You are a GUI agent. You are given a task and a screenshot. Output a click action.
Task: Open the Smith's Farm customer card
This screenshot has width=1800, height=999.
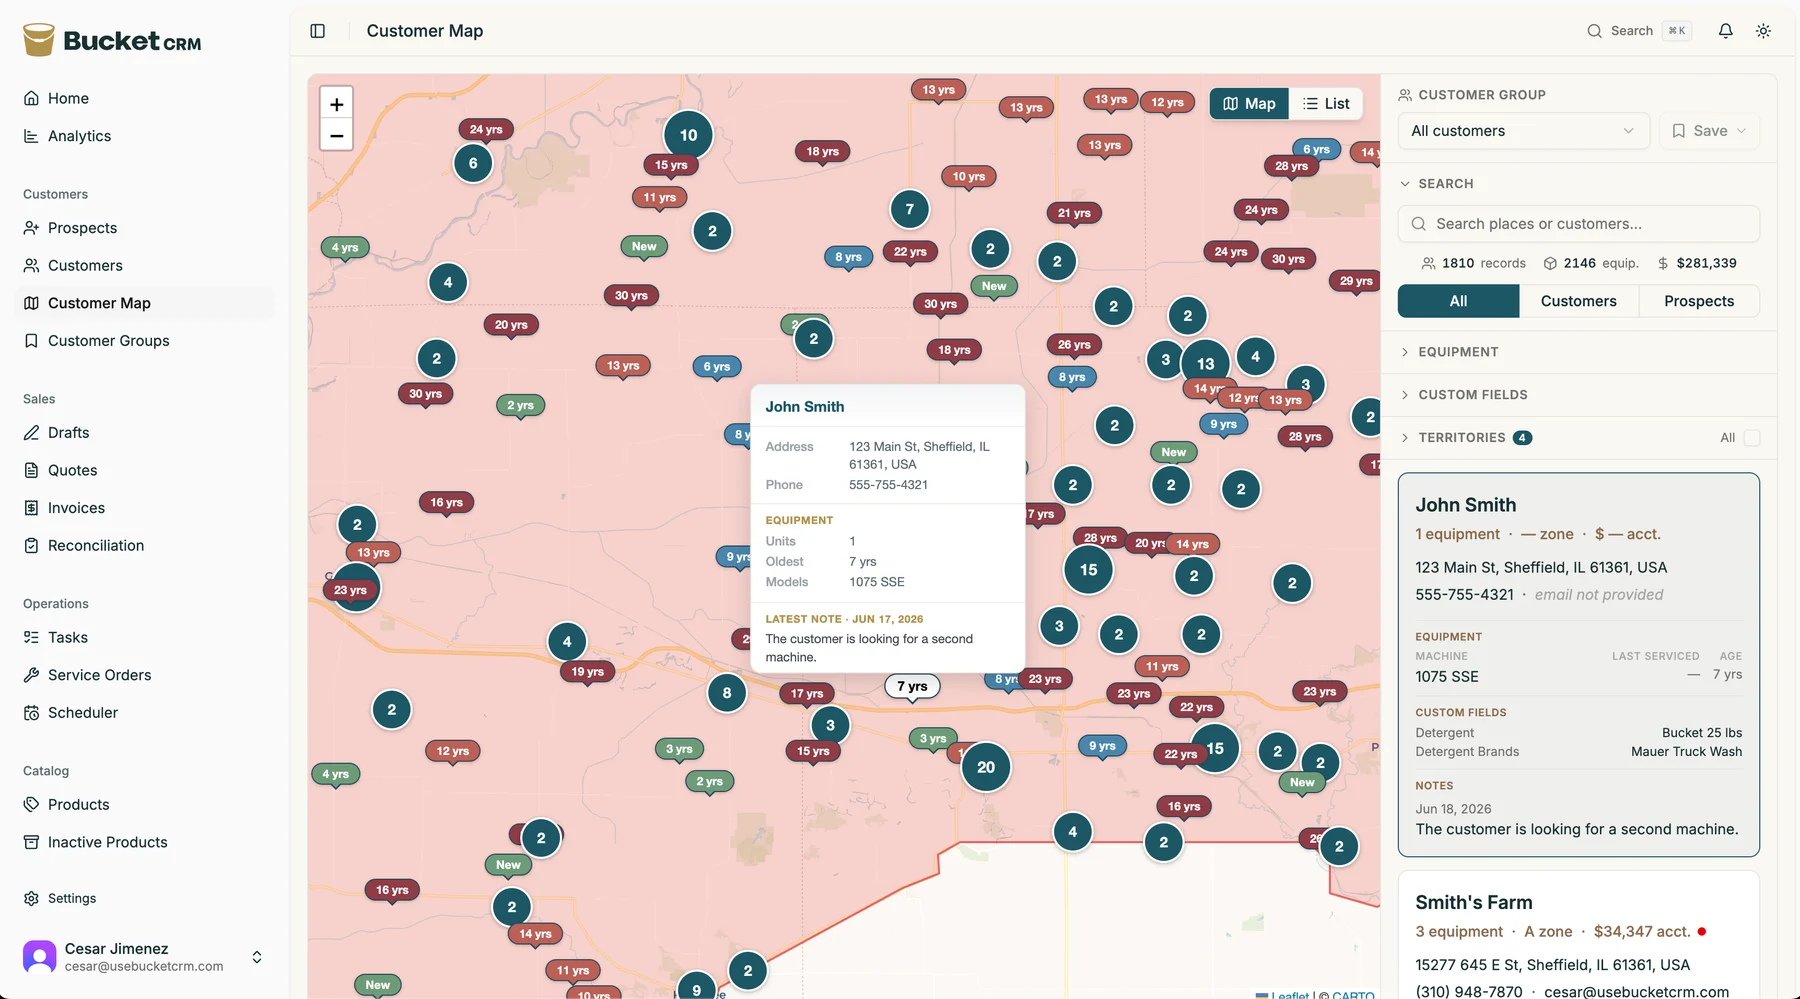point(1578,935)
